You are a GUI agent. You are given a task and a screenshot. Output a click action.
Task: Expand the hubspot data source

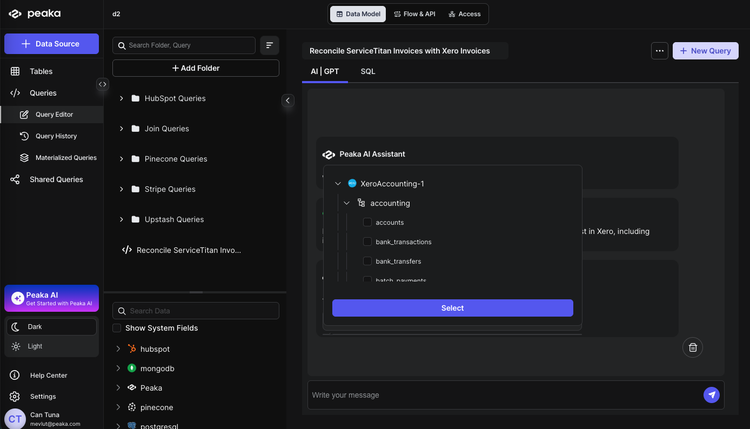[x=118, y=349]
